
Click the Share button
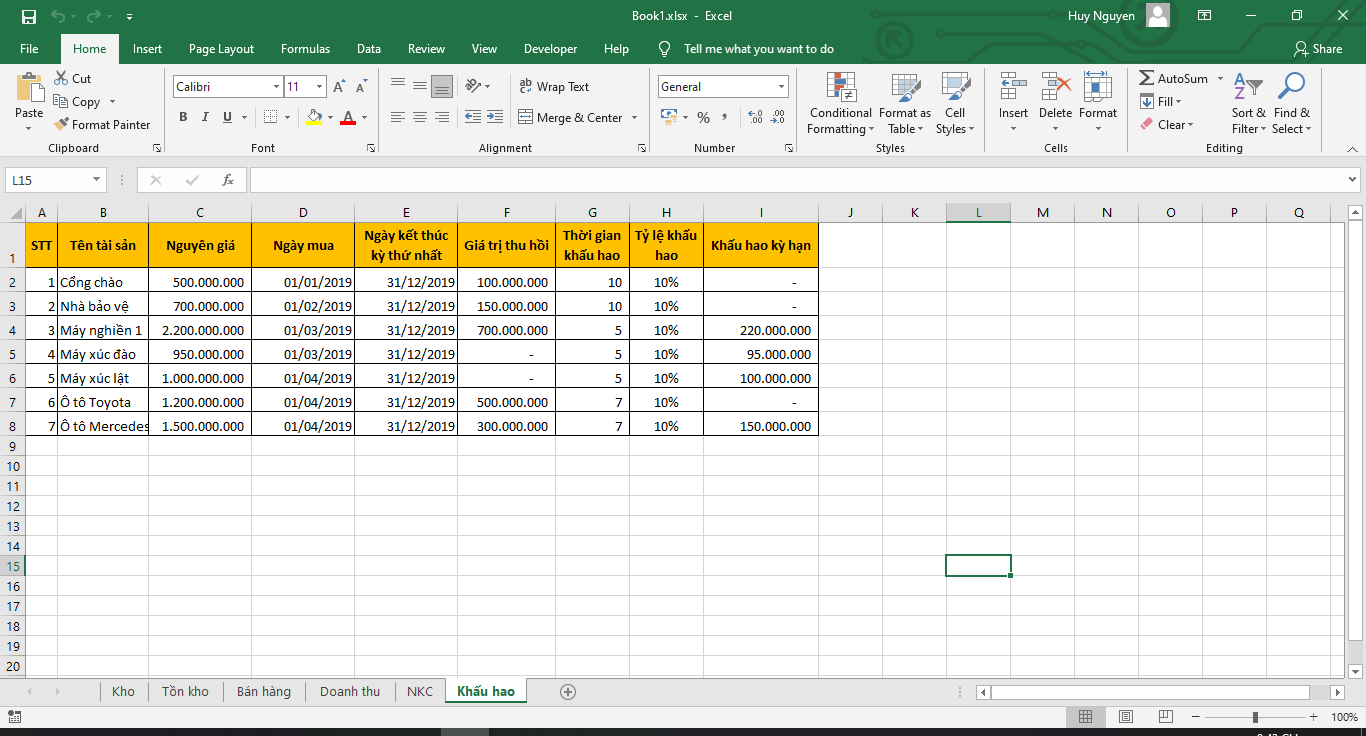(1317, 49)
